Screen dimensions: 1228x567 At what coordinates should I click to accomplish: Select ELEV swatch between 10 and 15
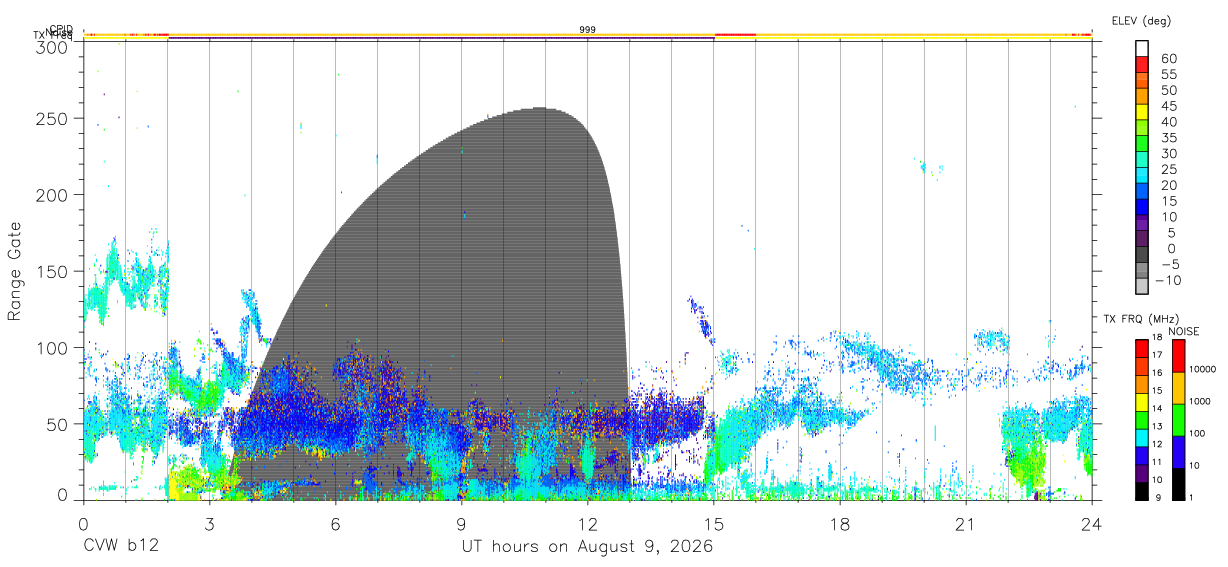tap(1142, 208)
